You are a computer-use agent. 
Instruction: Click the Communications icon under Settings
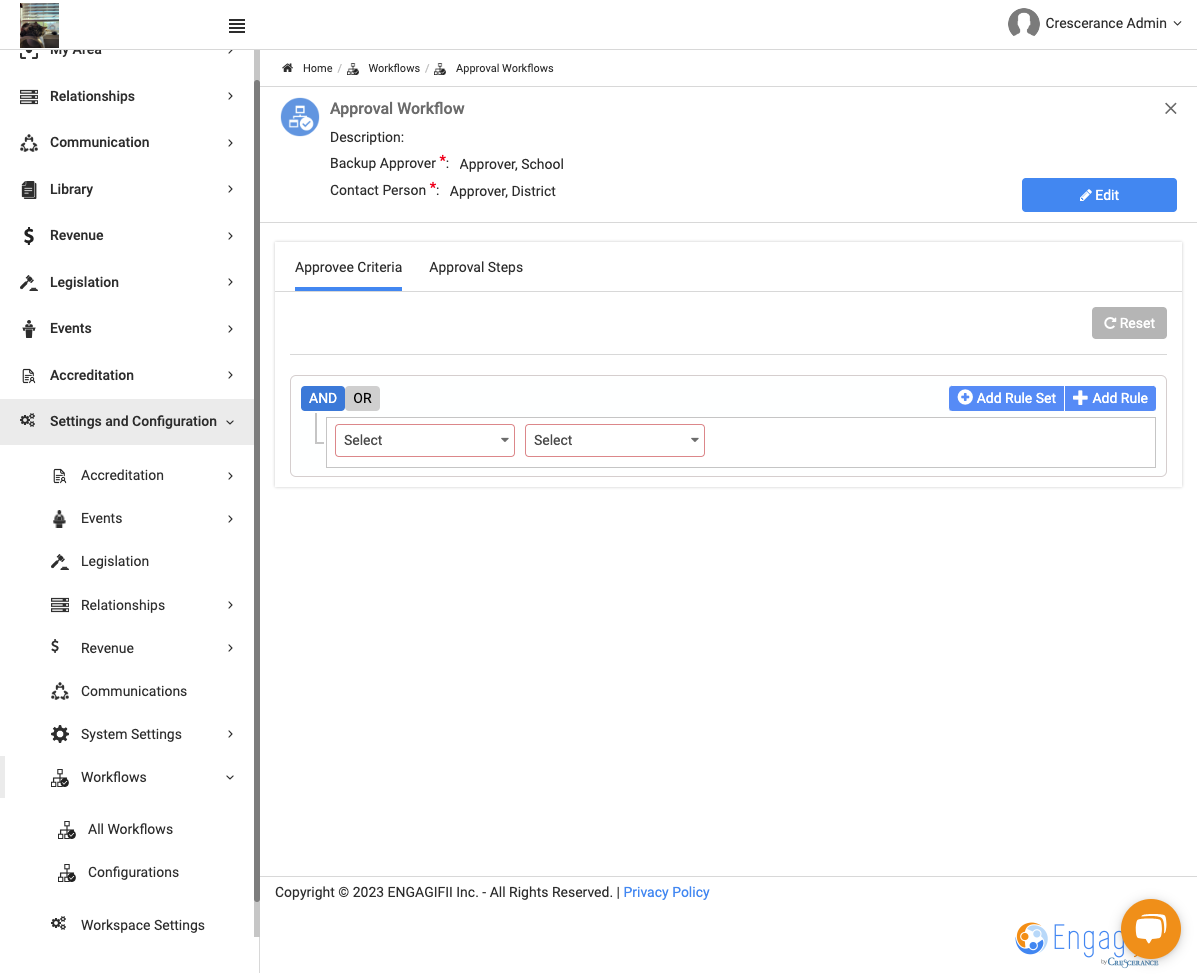[x=60, y=692]
